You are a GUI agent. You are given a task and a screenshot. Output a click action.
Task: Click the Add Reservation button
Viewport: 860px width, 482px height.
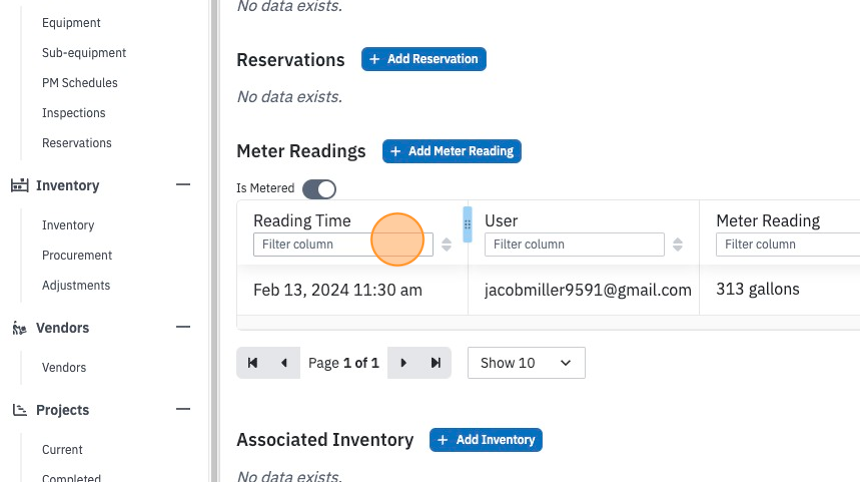[423, 59]
